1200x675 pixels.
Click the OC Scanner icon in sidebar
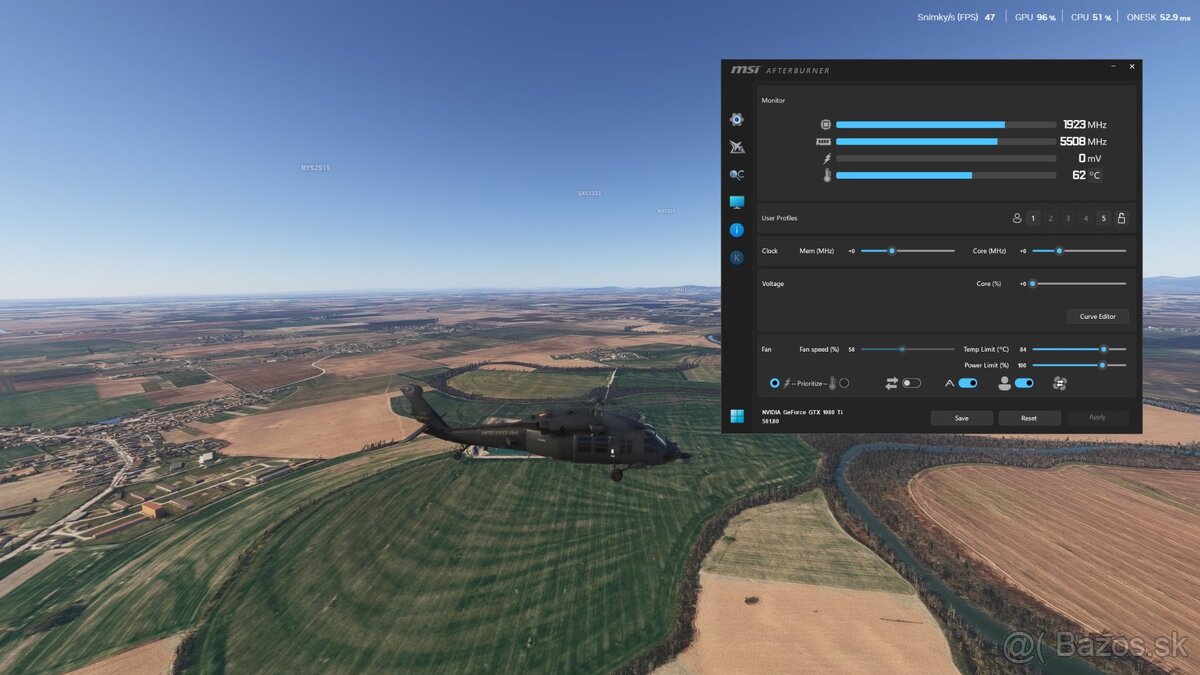pyautogui.click(x=737, y=175)
